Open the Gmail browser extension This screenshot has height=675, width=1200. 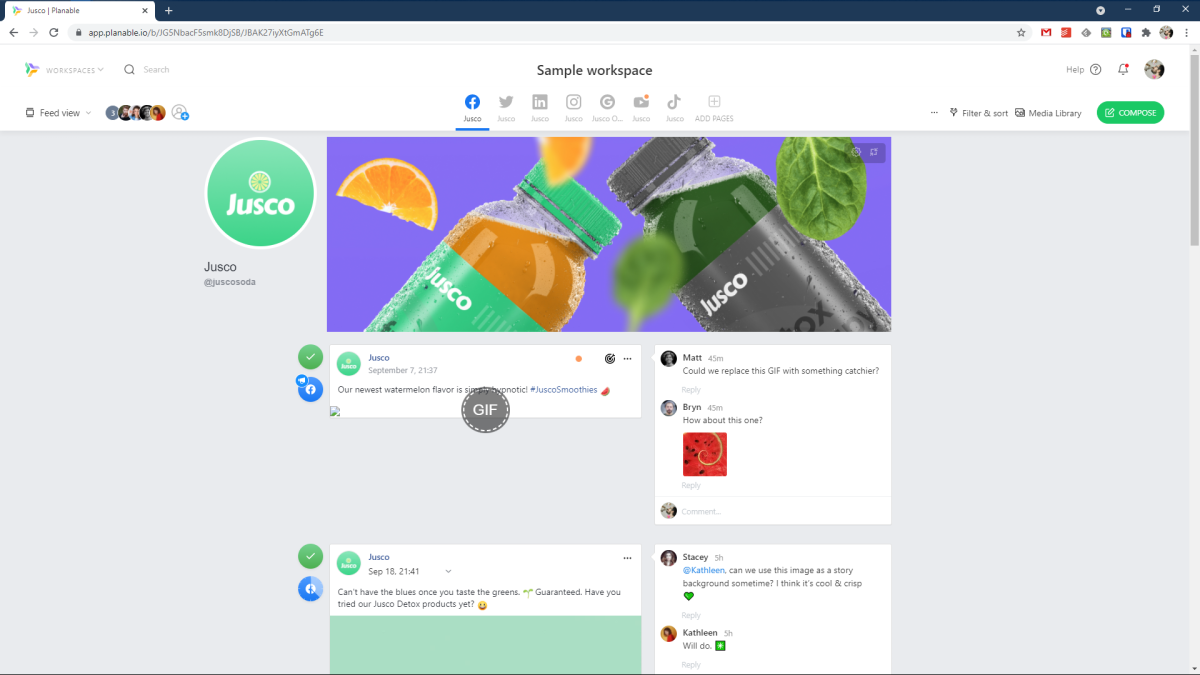pyautogui.click(x=1046, y=32)
